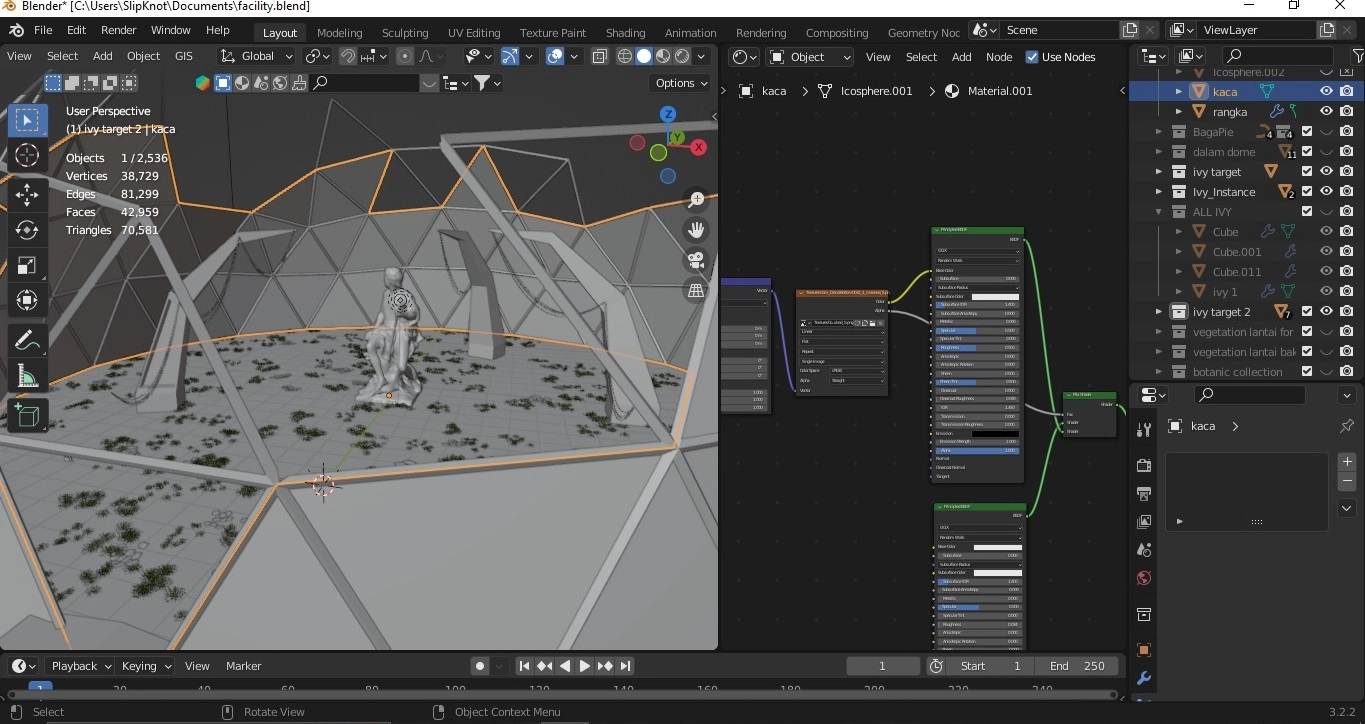The height and width of the screenshot is (724, 1365).
Task: Switch to orthographic grid view icon
Action: [x=696, y=291]
